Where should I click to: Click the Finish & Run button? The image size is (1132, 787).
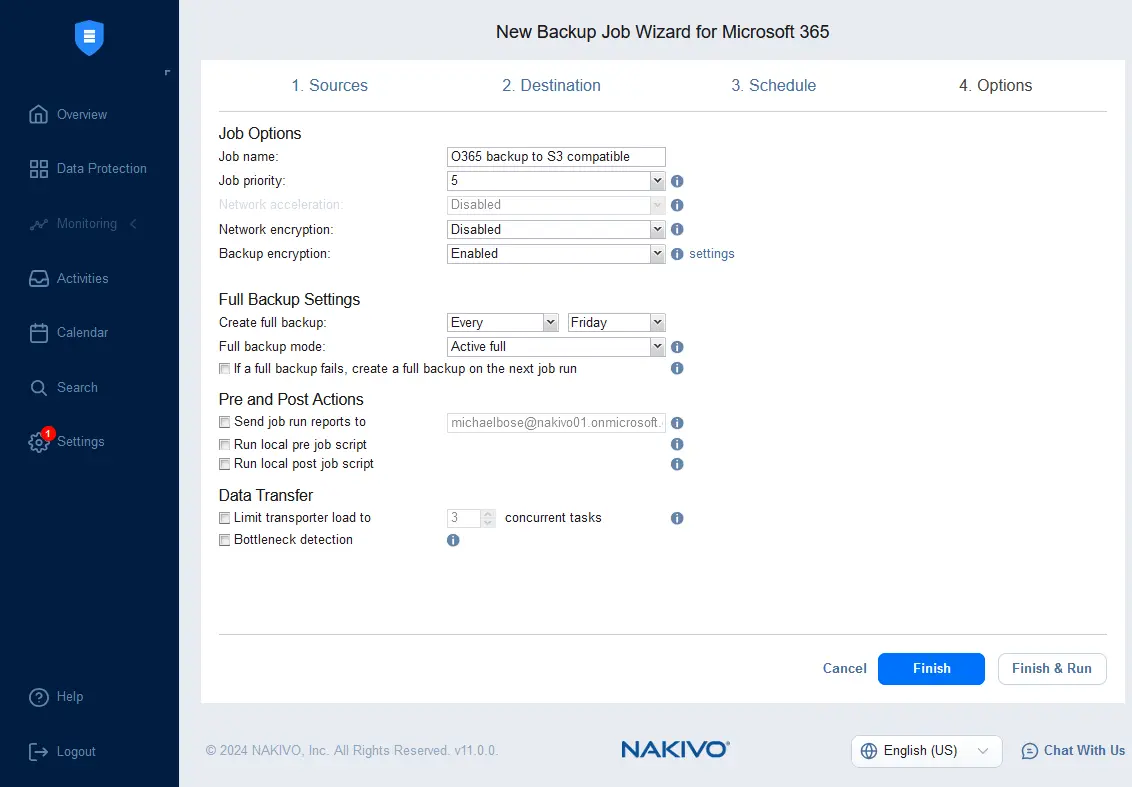coord(1052,669)
